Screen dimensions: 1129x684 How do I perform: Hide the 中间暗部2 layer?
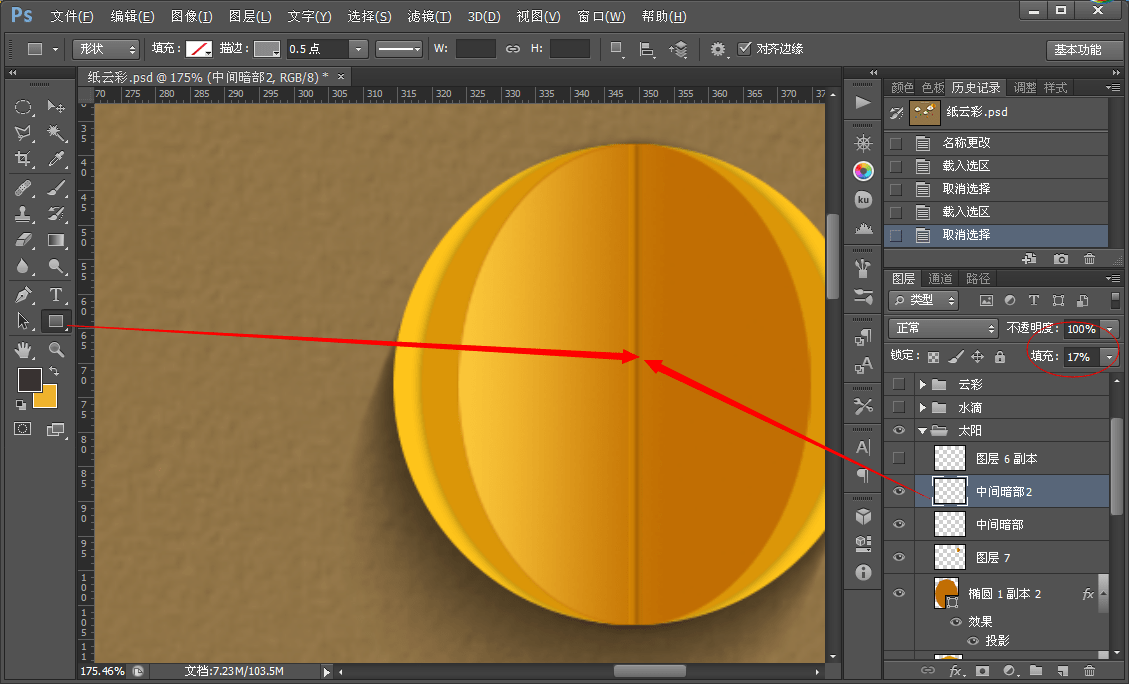[898, 491]
